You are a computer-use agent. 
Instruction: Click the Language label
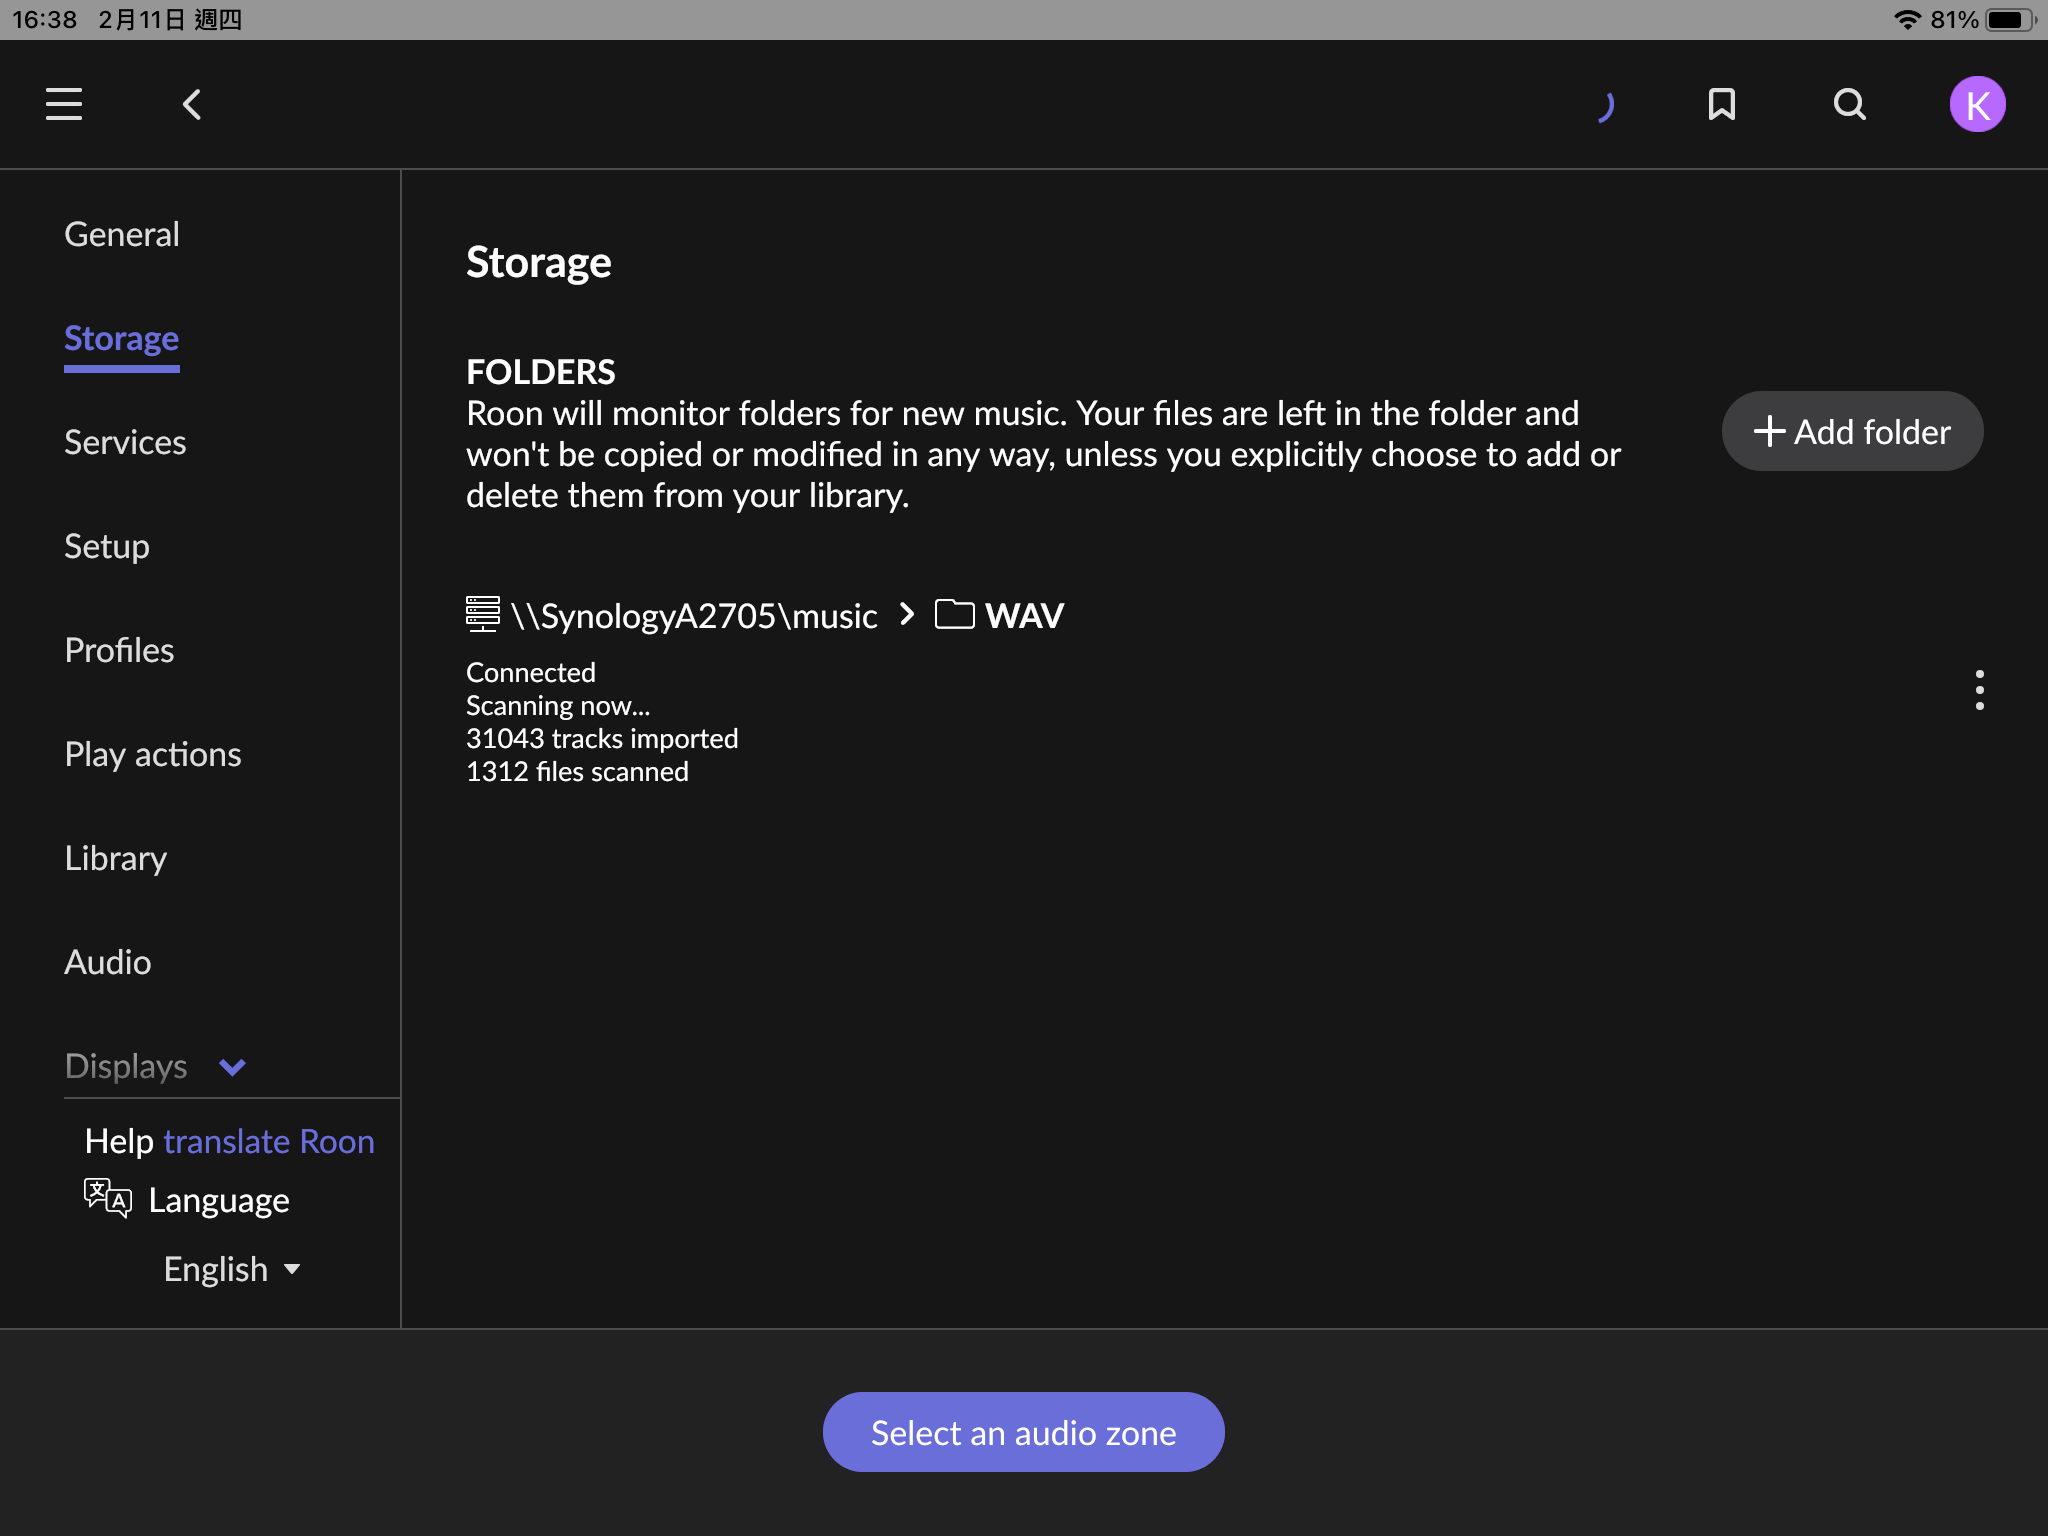pos(219,1200)
